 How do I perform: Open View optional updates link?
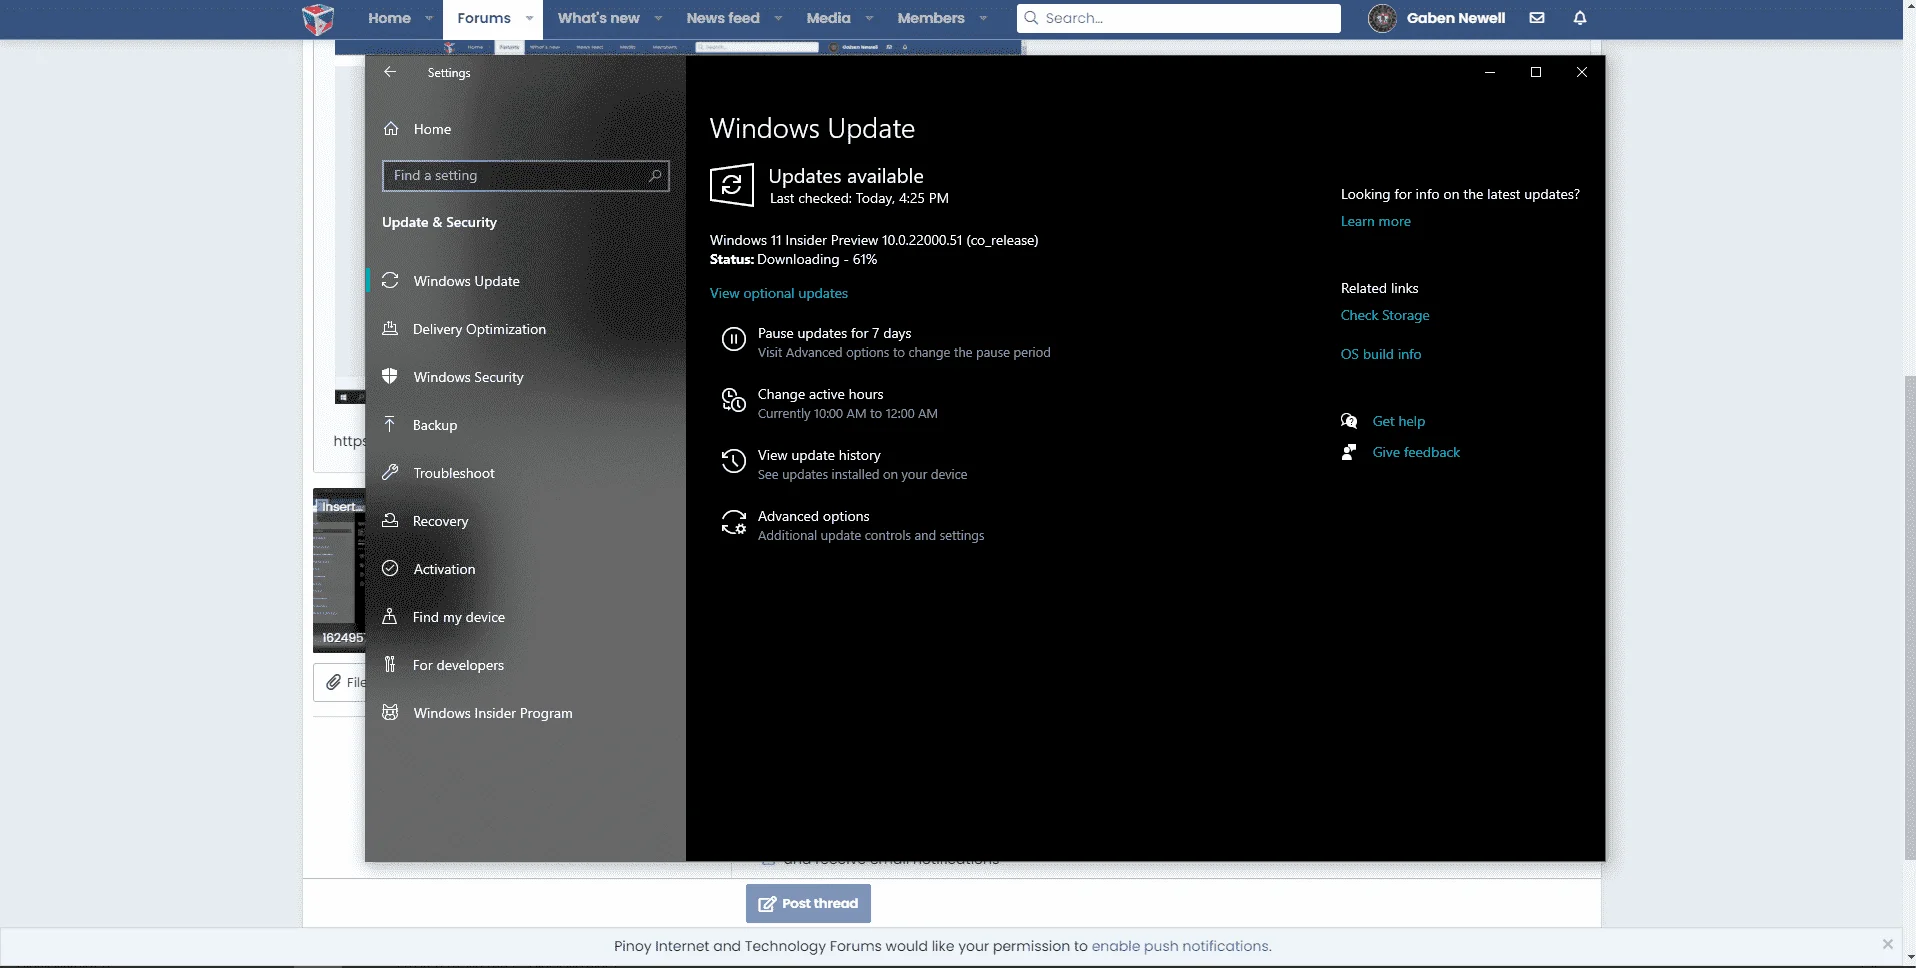click(779, 293)
